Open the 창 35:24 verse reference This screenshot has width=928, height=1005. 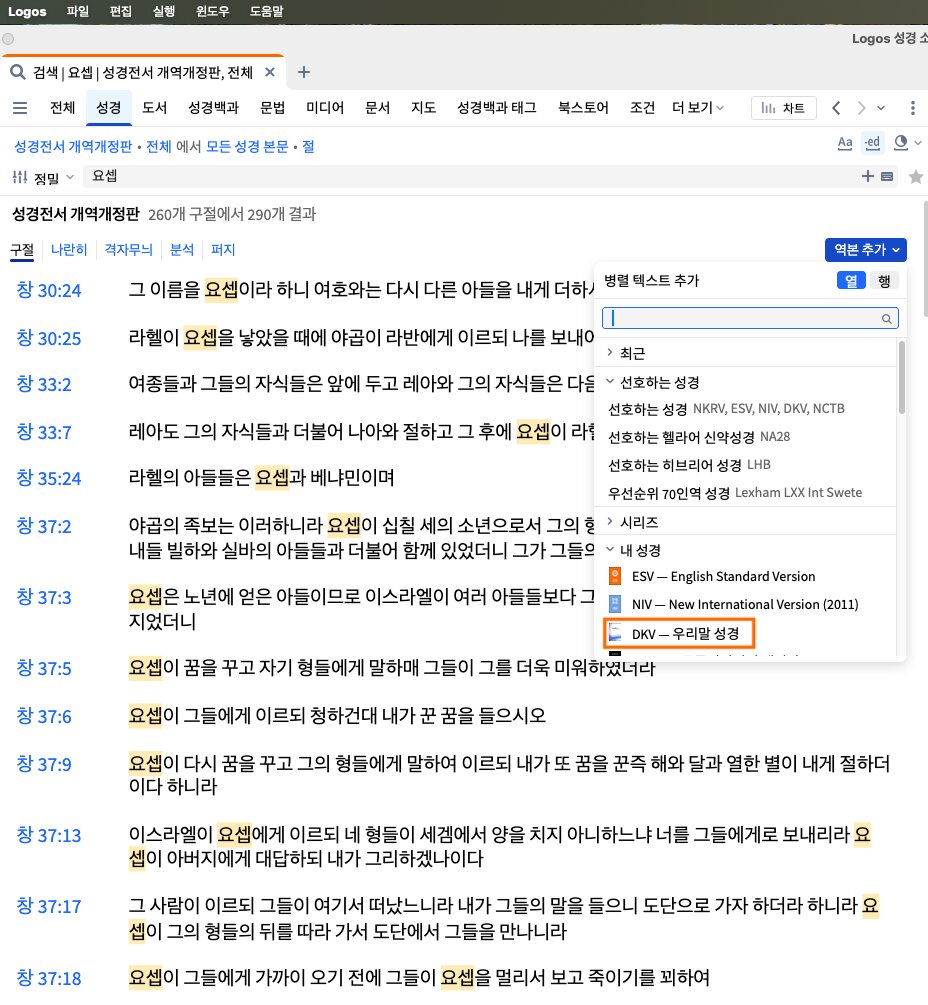(49, 478)
